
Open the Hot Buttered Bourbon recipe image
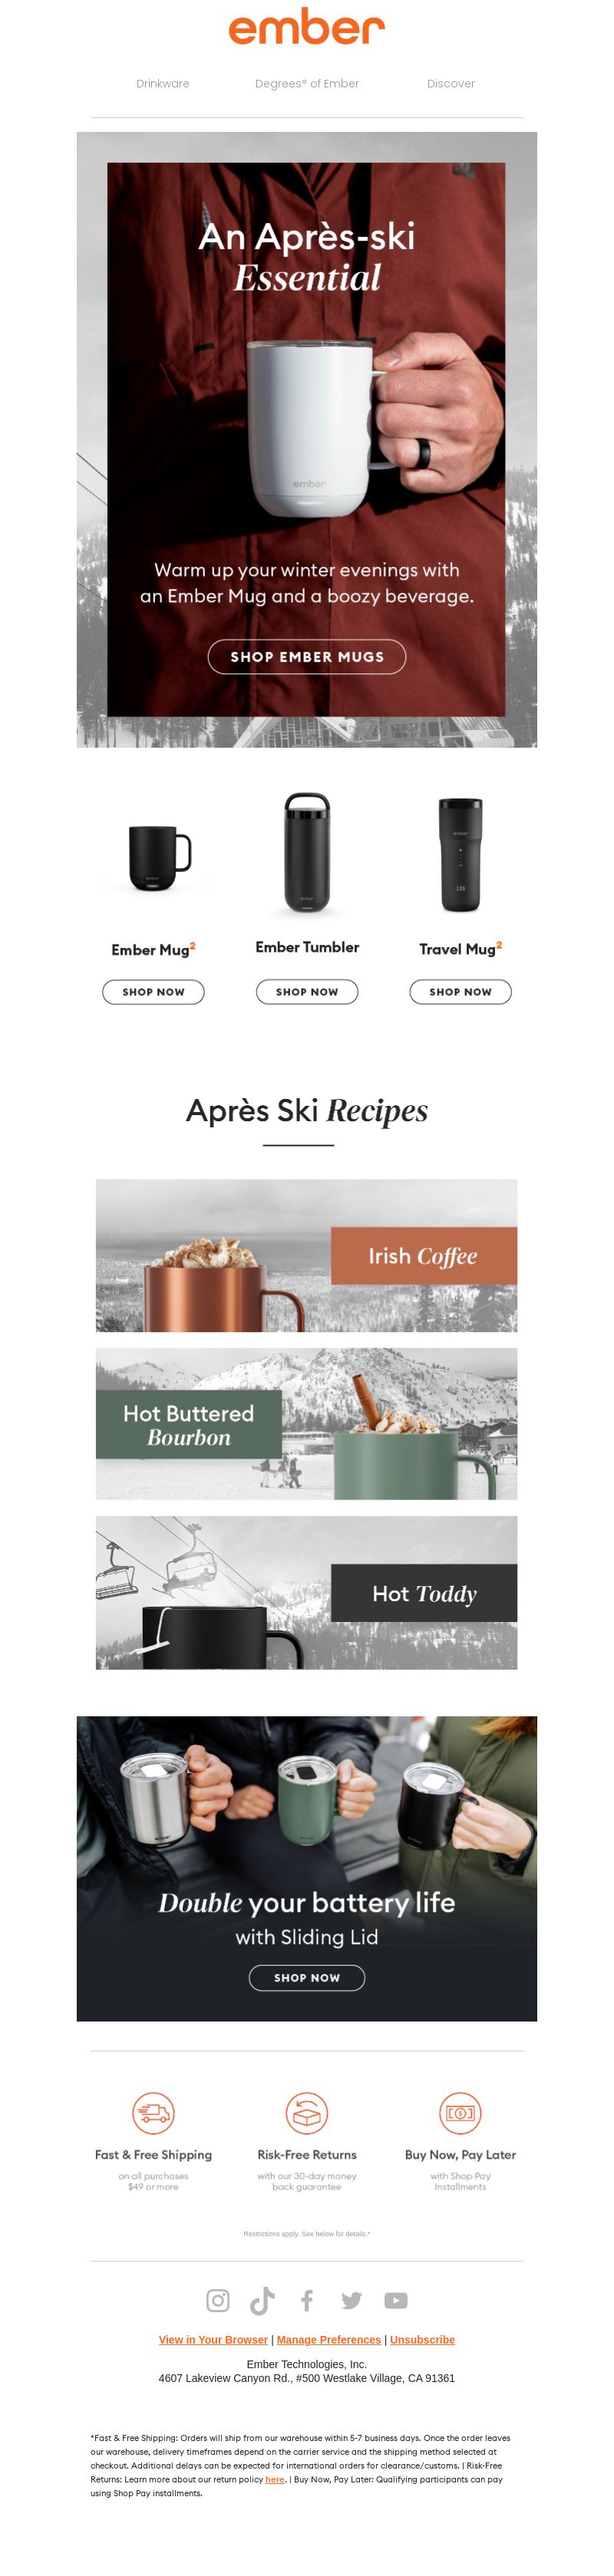307,1424
